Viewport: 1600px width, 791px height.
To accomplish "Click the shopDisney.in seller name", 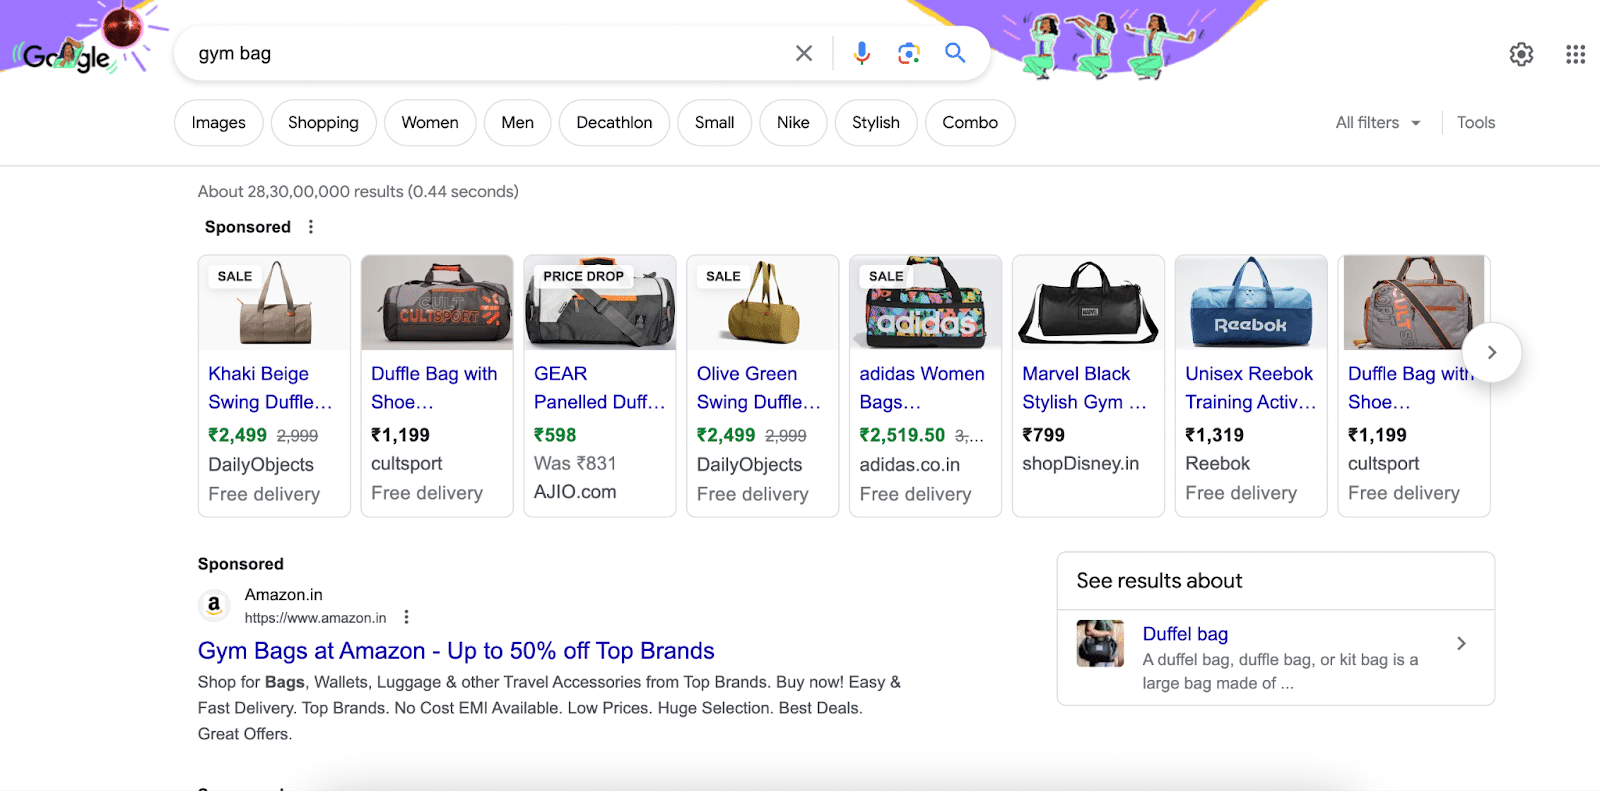I will (x=1080, y=464).
